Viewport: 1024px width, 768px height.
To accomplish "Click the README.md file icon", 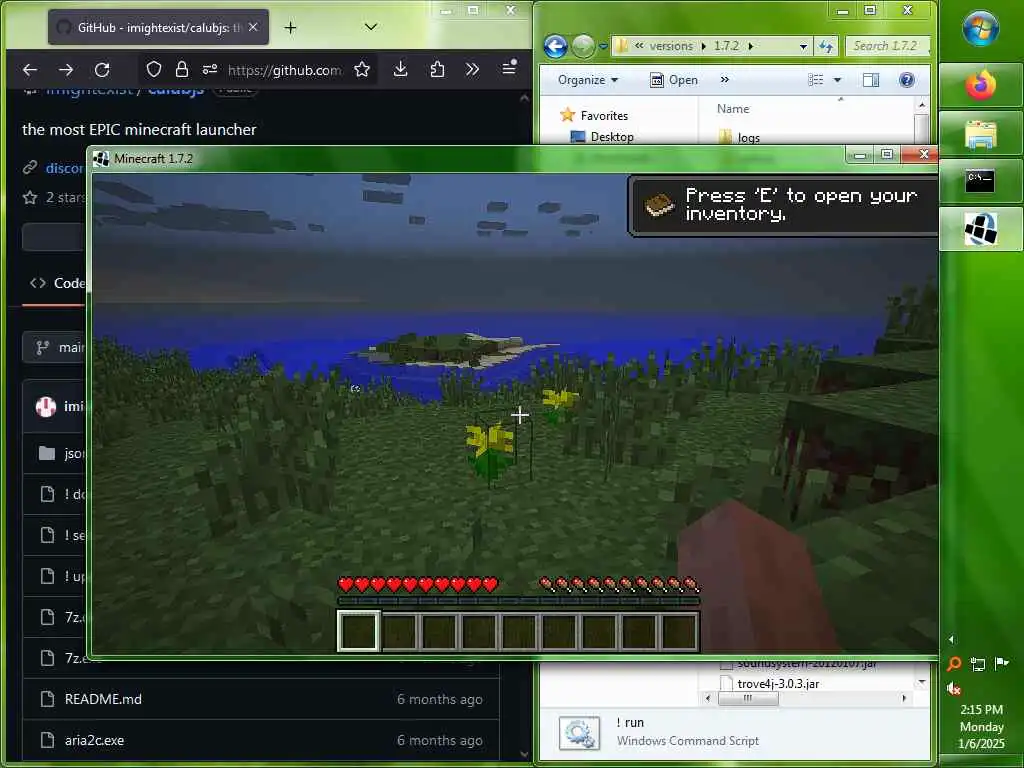I will tap(47, 699).
